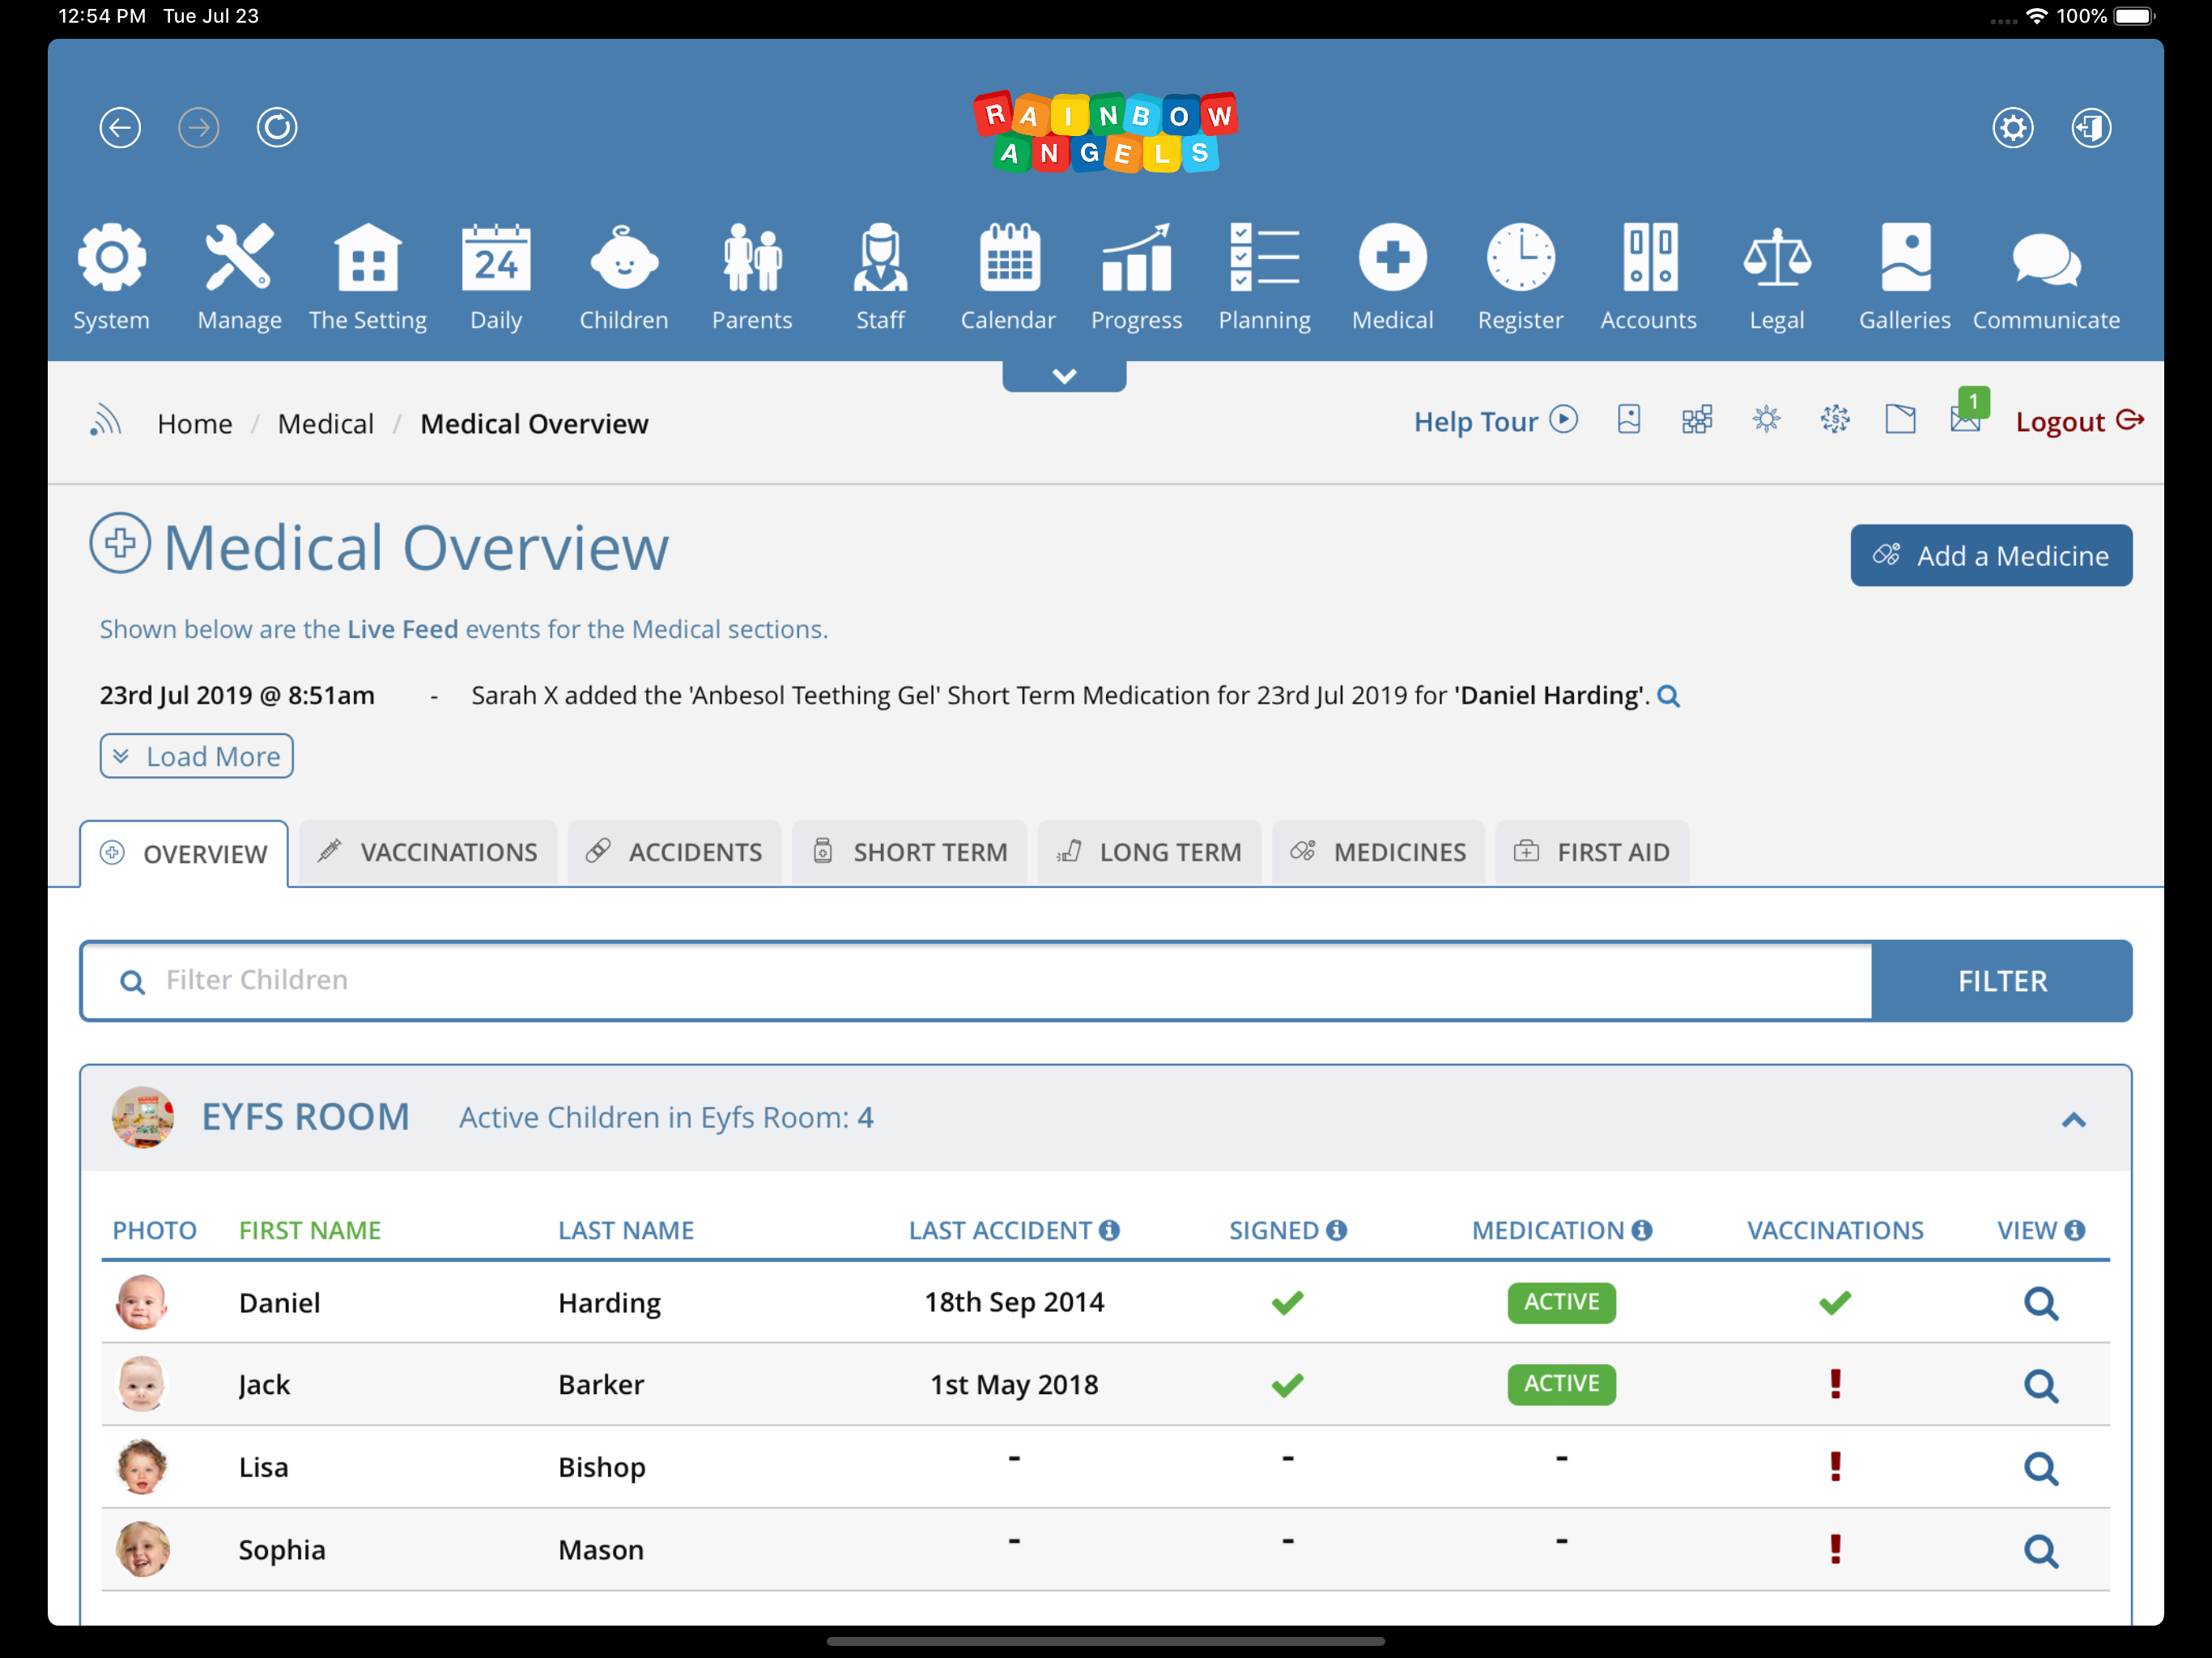Click the Add a Medicine button
This screenshot has height=1658, width=2212.
click(1990, 555)
